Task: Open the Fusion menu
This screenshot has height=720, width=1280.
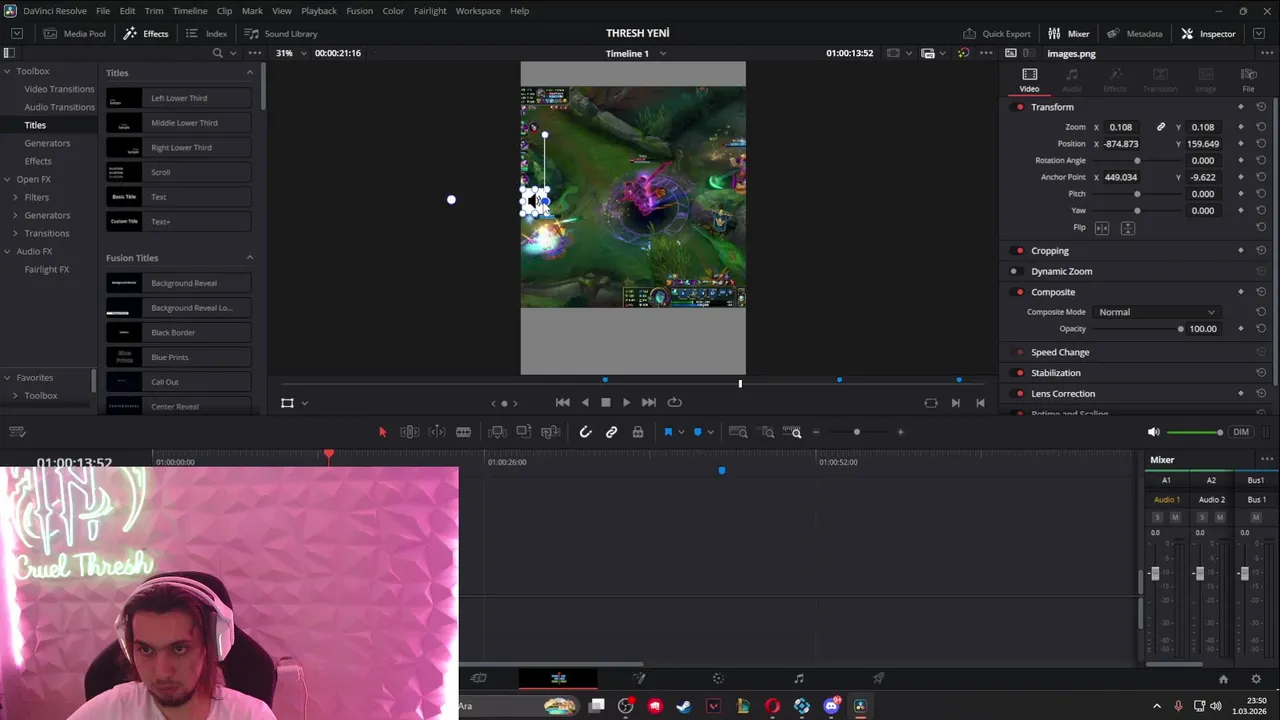Action: point(359,11)
